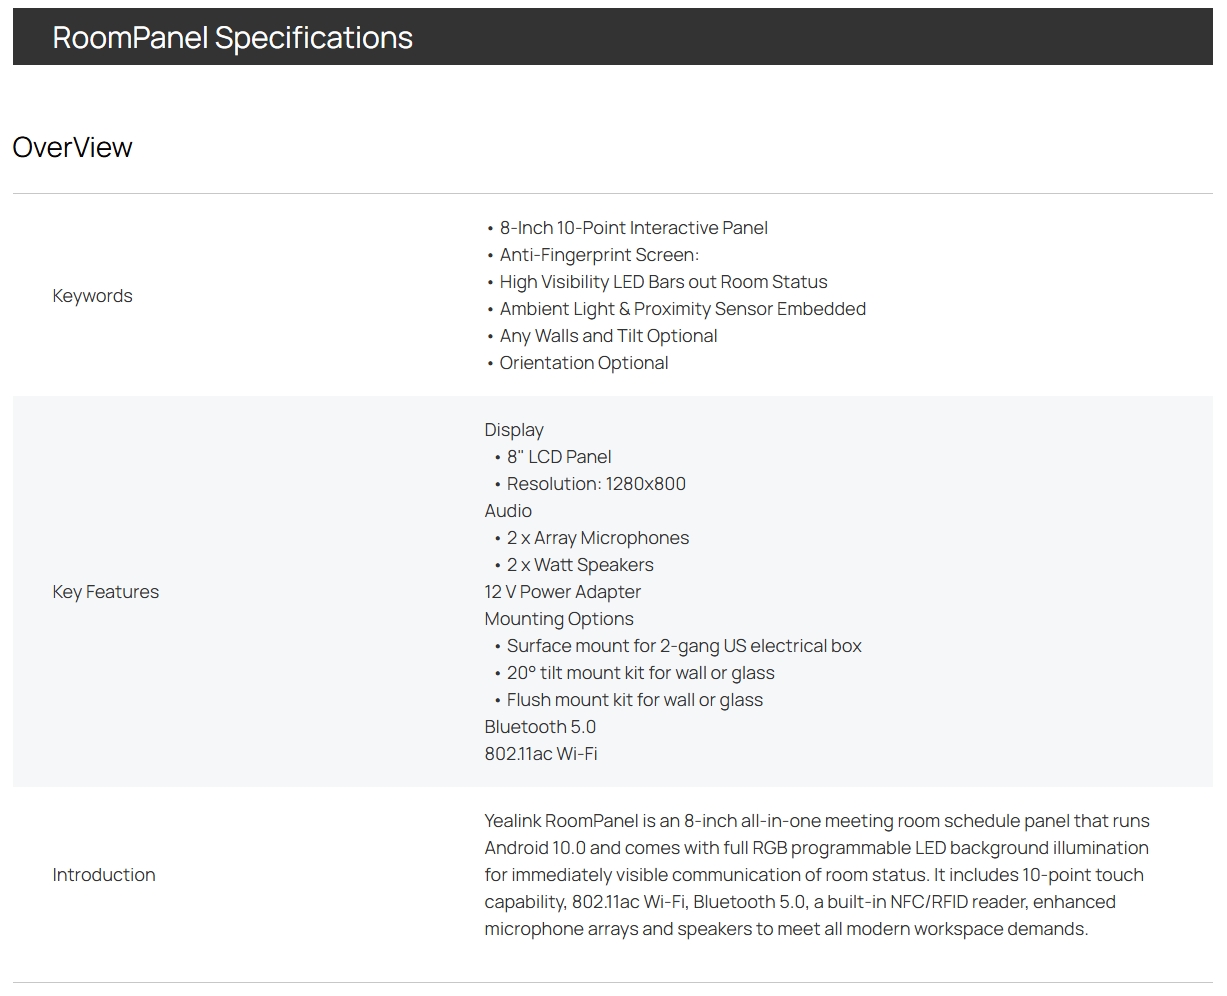
Task: Click the Display subheading in Key Features
Action: [x=514, y=430]
